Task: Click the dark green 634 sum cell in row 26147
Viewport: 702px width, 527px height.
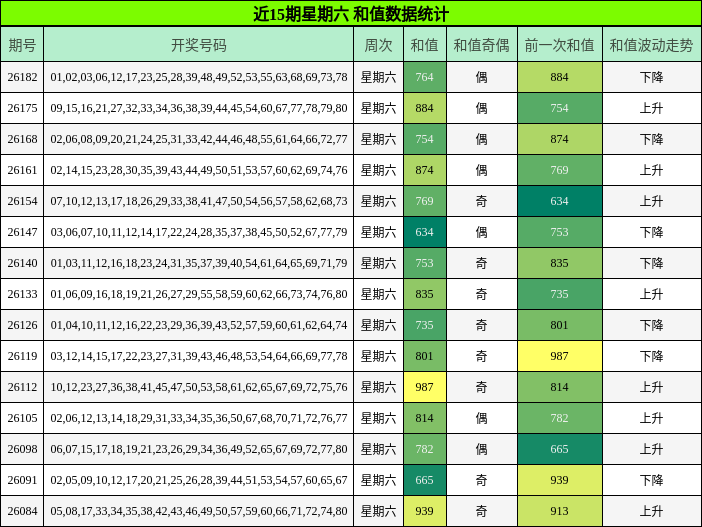Action: point(424,232)
